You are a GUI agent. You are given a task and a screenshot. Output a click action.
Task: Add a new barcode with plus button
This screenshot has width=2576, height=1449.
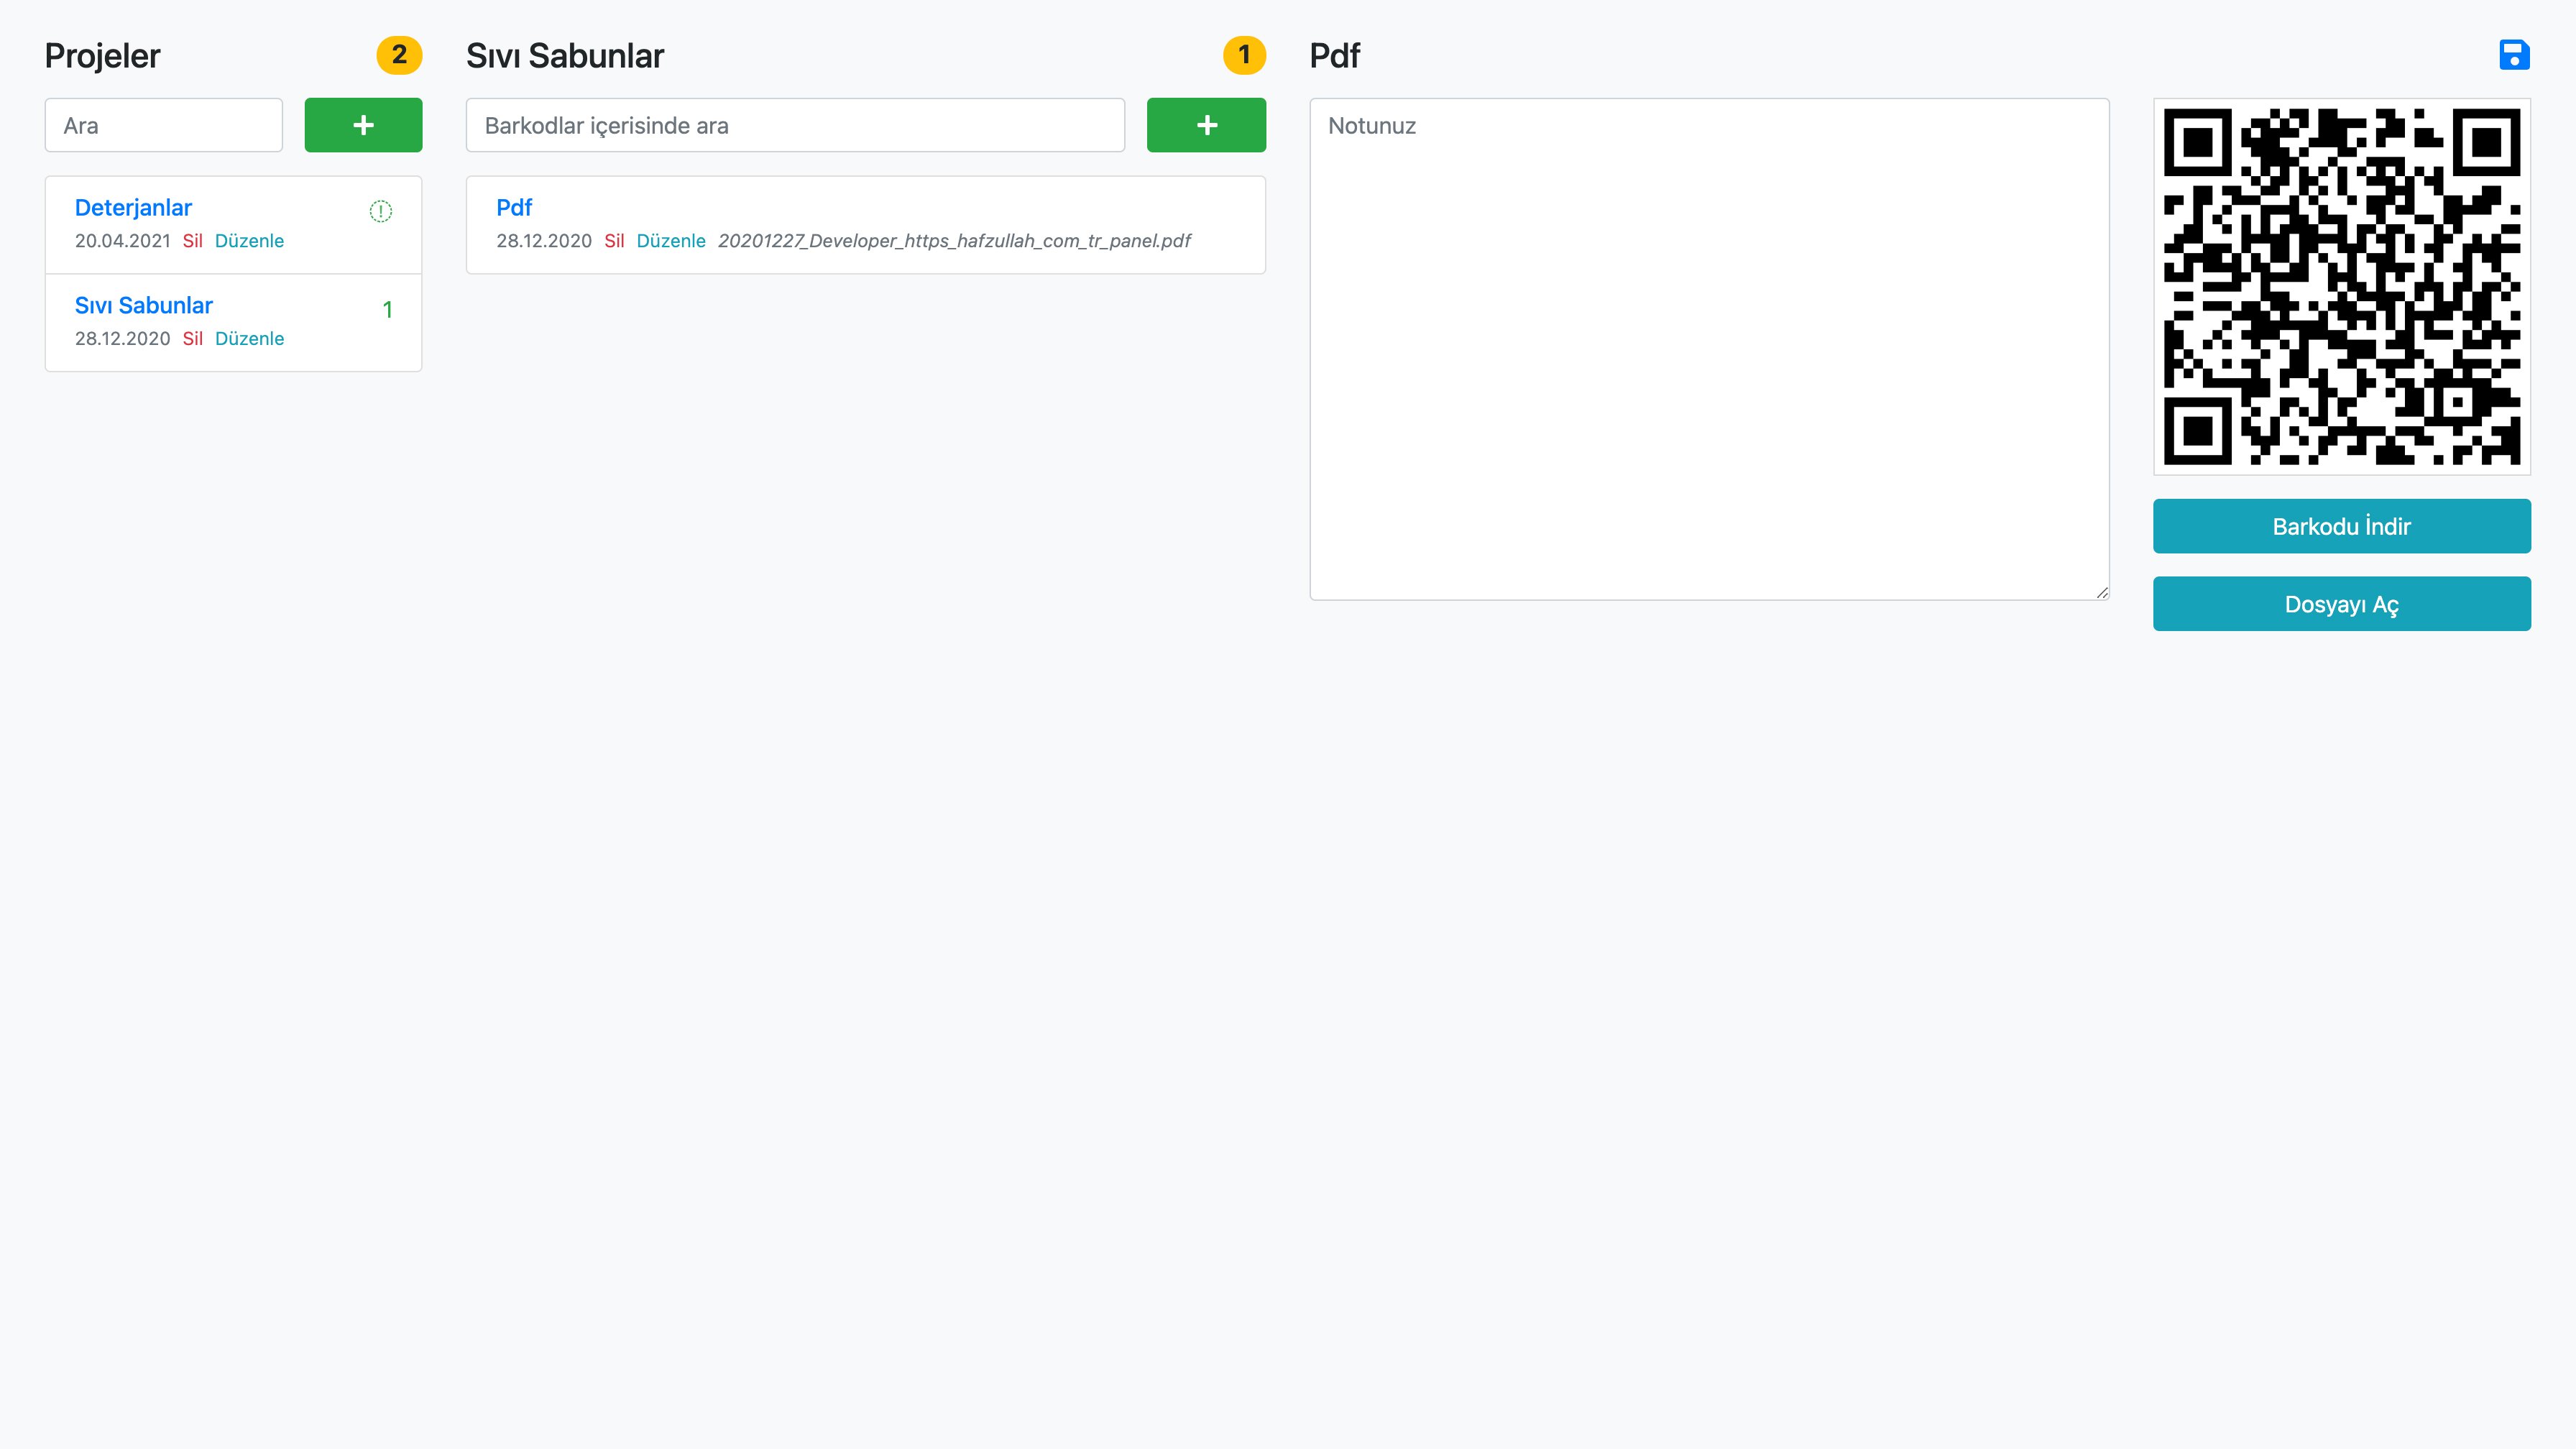pyautogui.click(x=1206, y=125)
